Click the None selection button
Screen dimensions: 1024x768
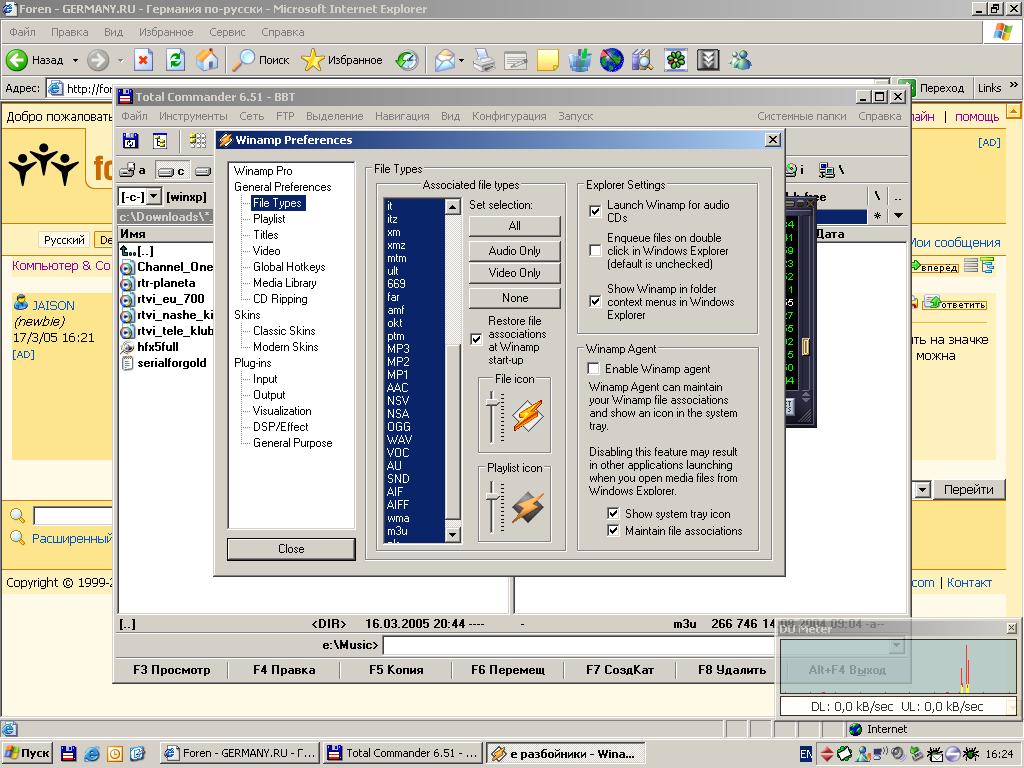(515, 298)
